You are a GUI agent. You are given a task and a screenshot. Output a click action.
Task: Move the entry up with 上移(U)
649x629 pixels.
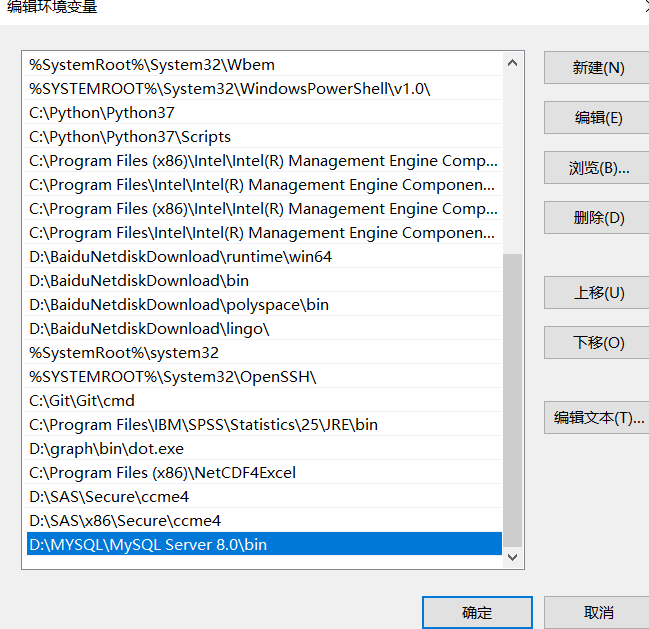[x=597, y=293]
